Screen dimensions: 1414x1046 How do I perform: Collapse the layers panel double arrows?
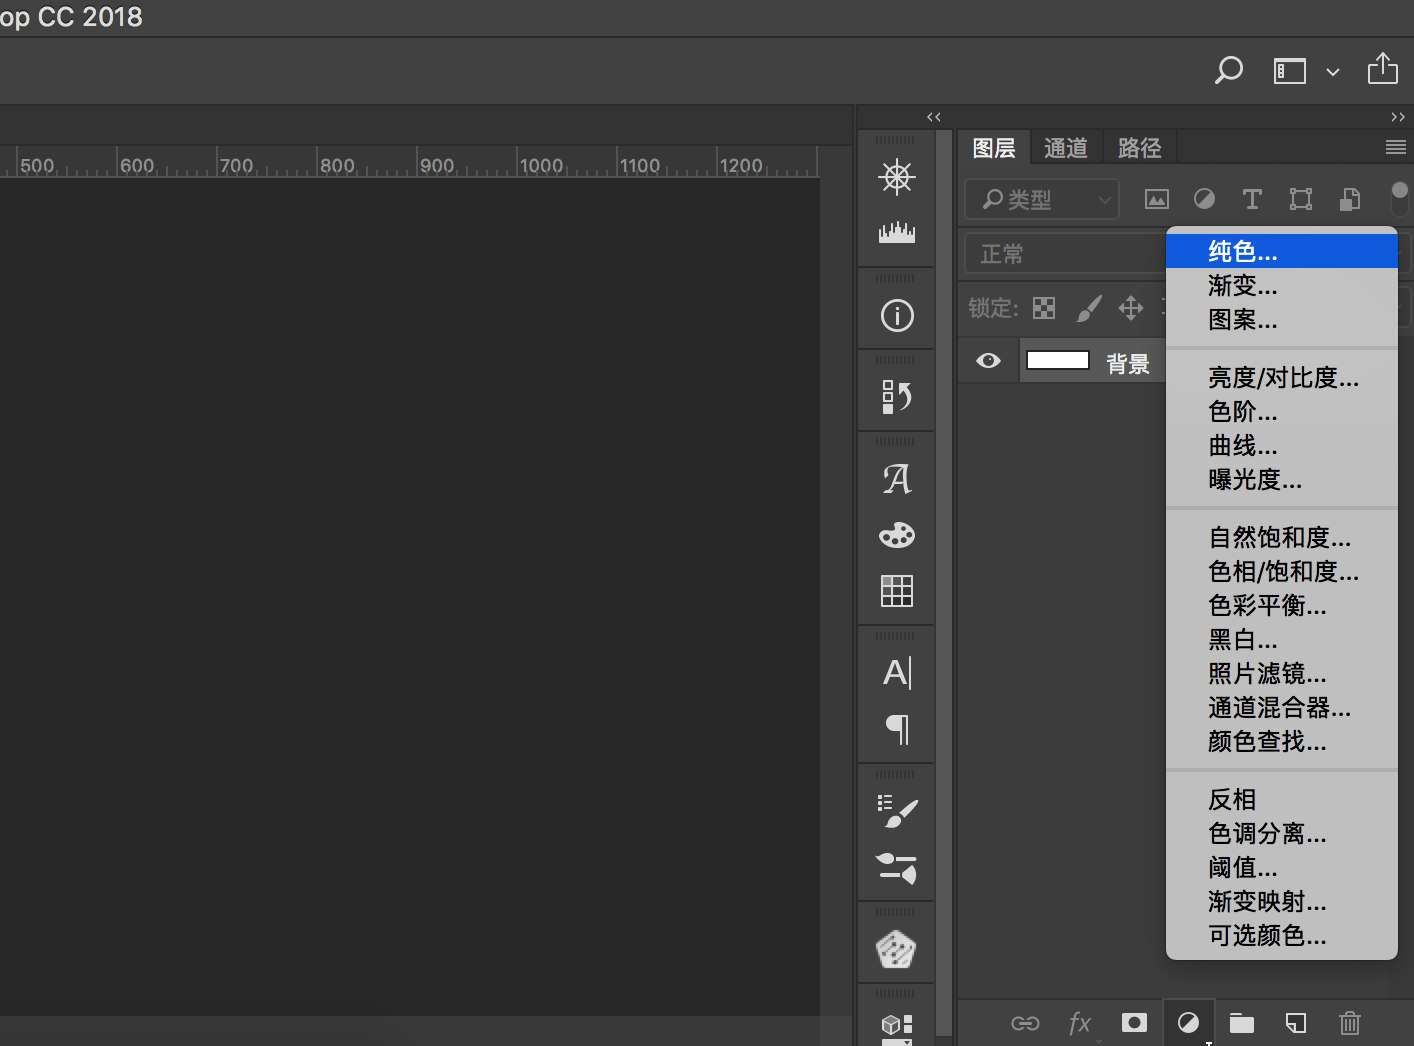coord(1398,117)
